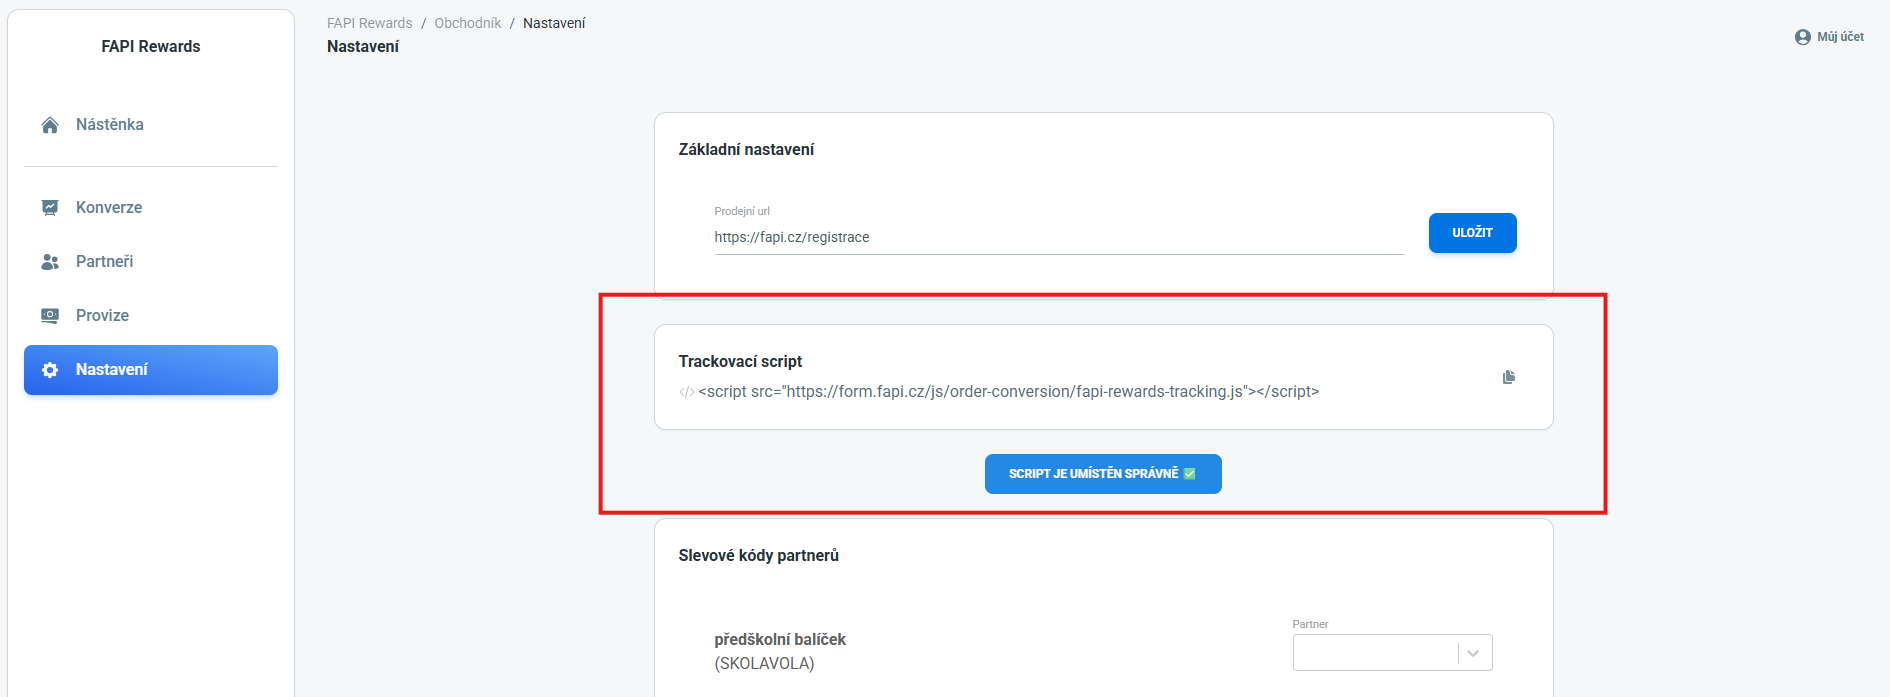The width and height of the screenshot is (1890, 697).
Task: Click the Můj účet avatar icon
Action: click(1803, 37)
